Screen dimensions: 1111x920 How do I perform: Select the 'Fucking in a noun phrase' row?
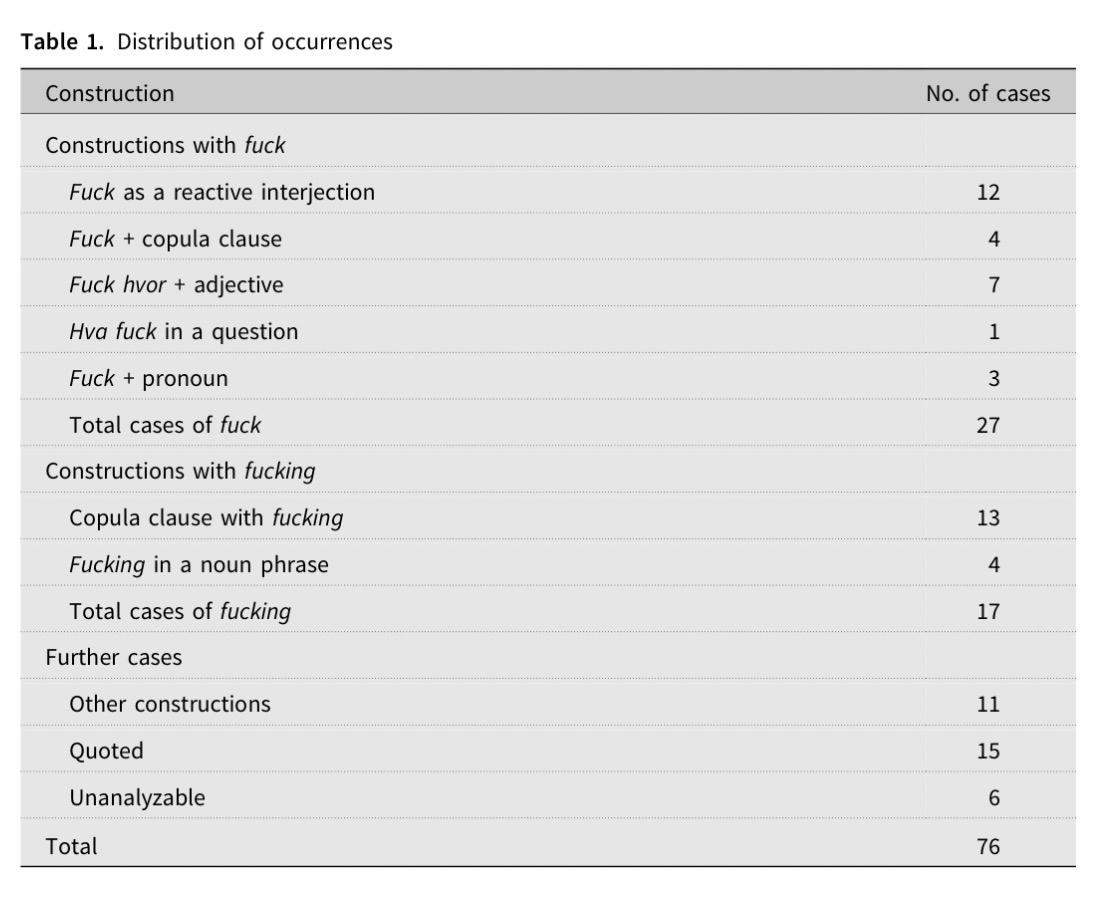click(198, 565)
